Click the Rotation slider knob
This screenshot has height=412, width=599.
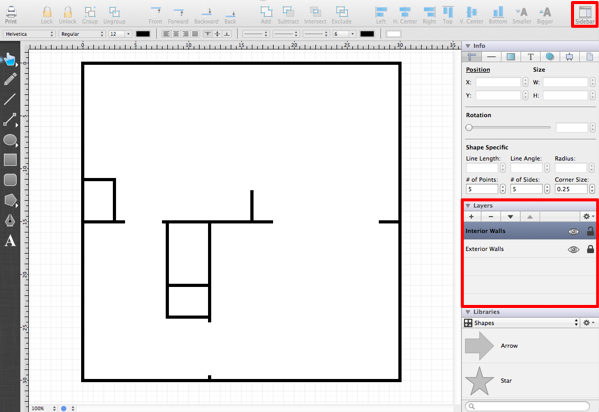469,128
